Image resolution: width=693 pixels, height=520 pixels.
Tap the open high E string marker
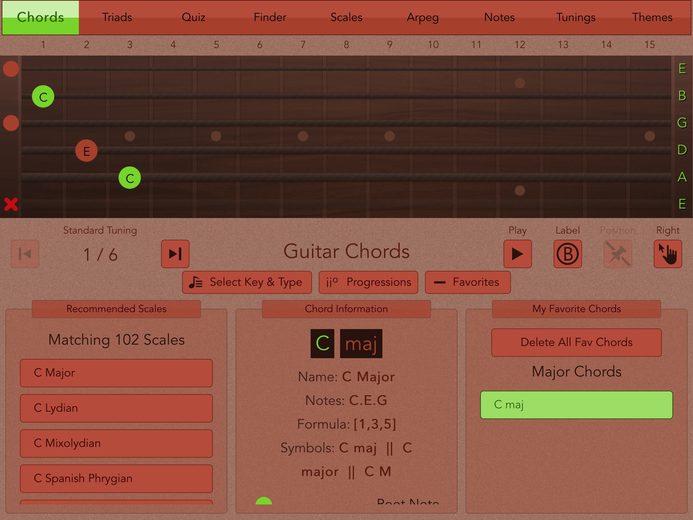[x=11, y=69]
